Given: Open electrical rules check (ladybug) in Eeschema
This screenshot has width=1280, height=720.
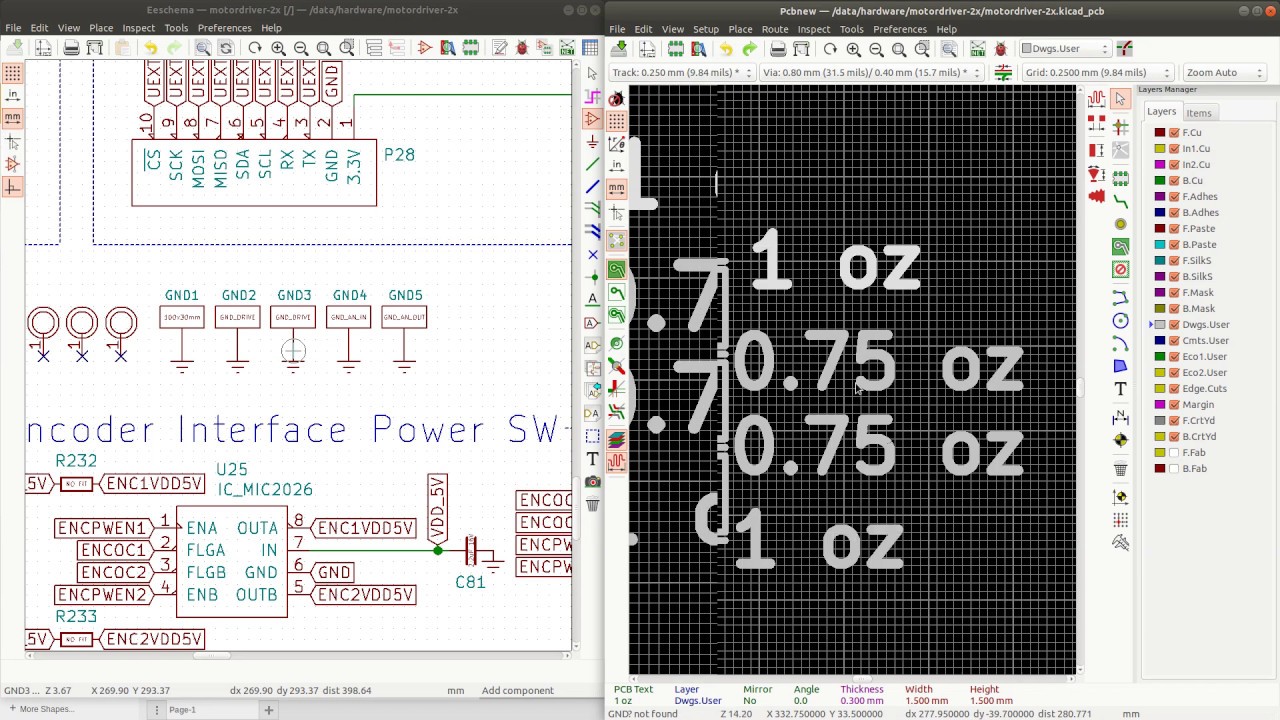Looking at the screenshot, I should (521, 47).
